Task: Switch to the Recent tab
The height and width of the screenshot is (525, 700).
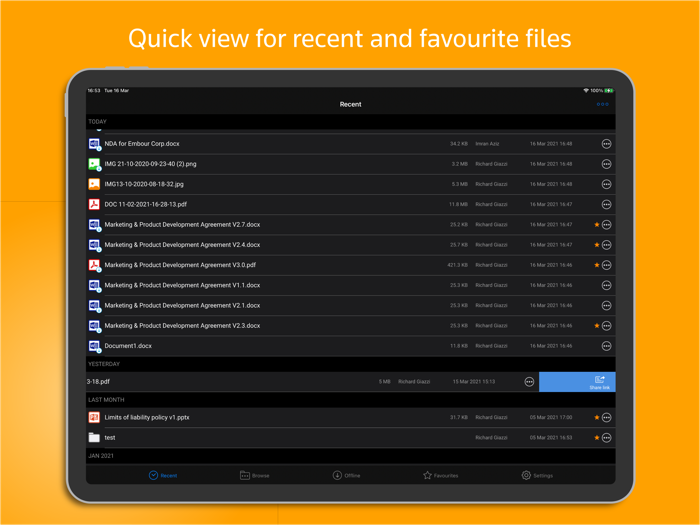Action: coord(163,475)
